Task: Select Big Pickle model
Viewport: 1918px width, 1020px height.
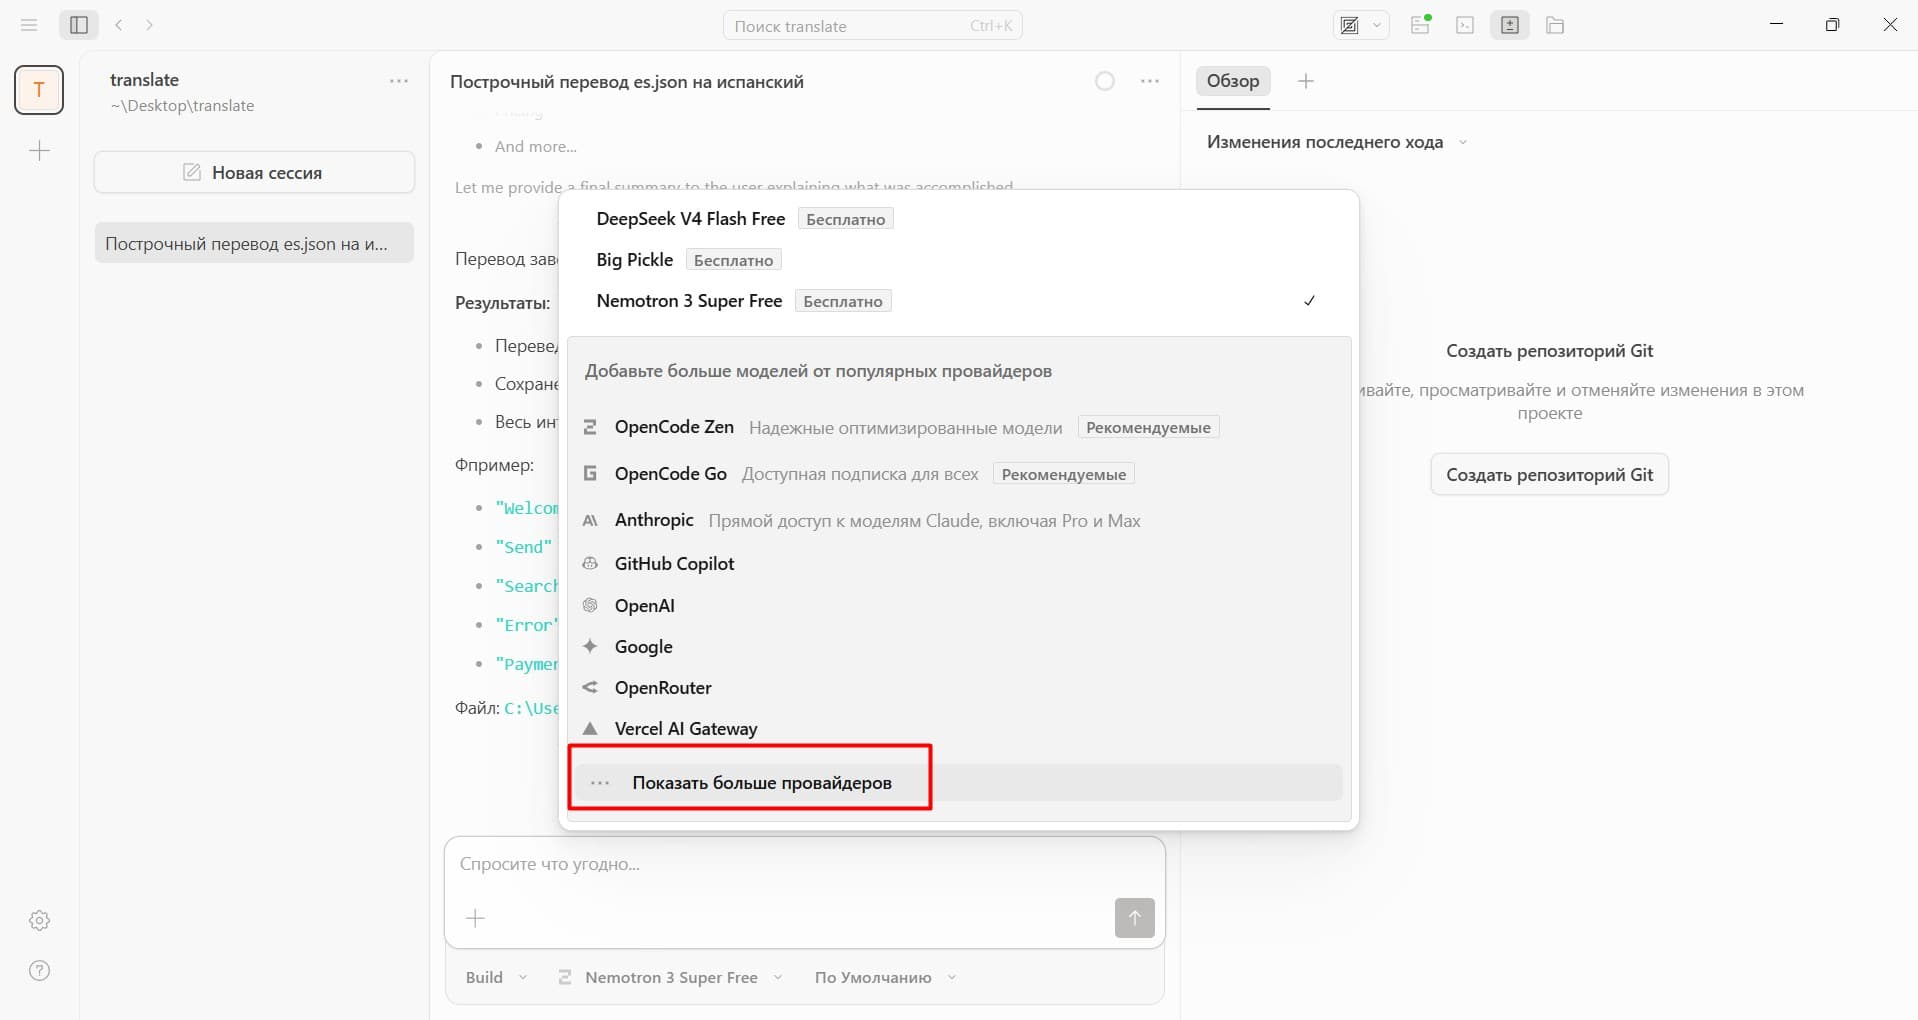Action: 958,260
